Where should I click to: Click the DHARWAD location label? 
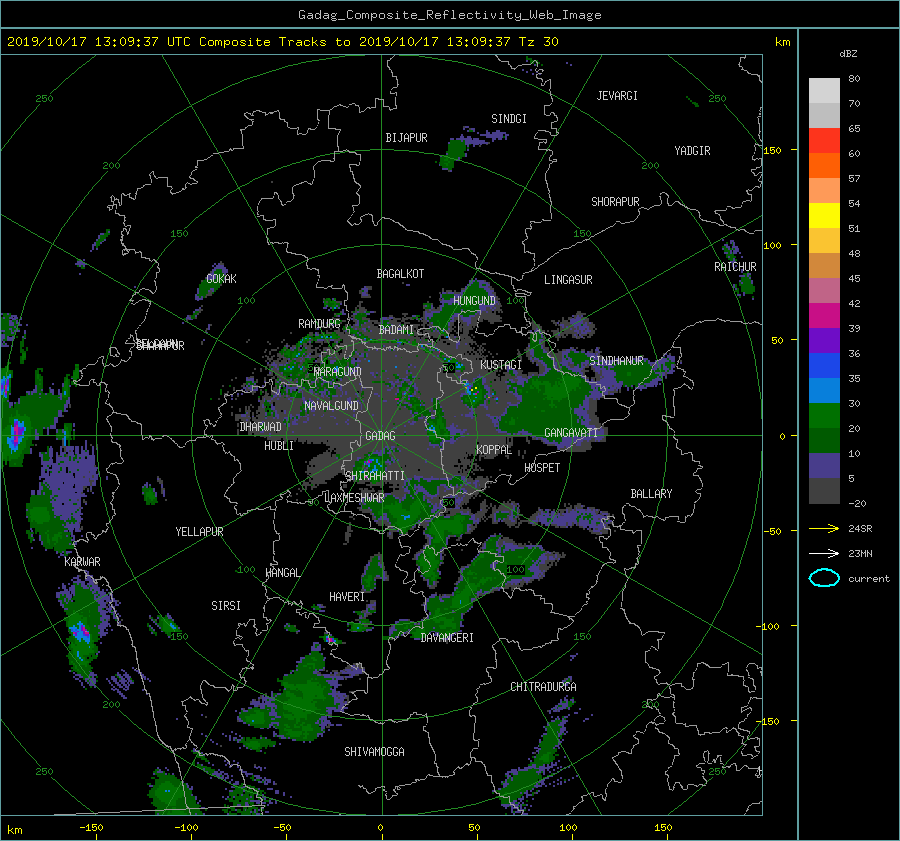point(260,427)
